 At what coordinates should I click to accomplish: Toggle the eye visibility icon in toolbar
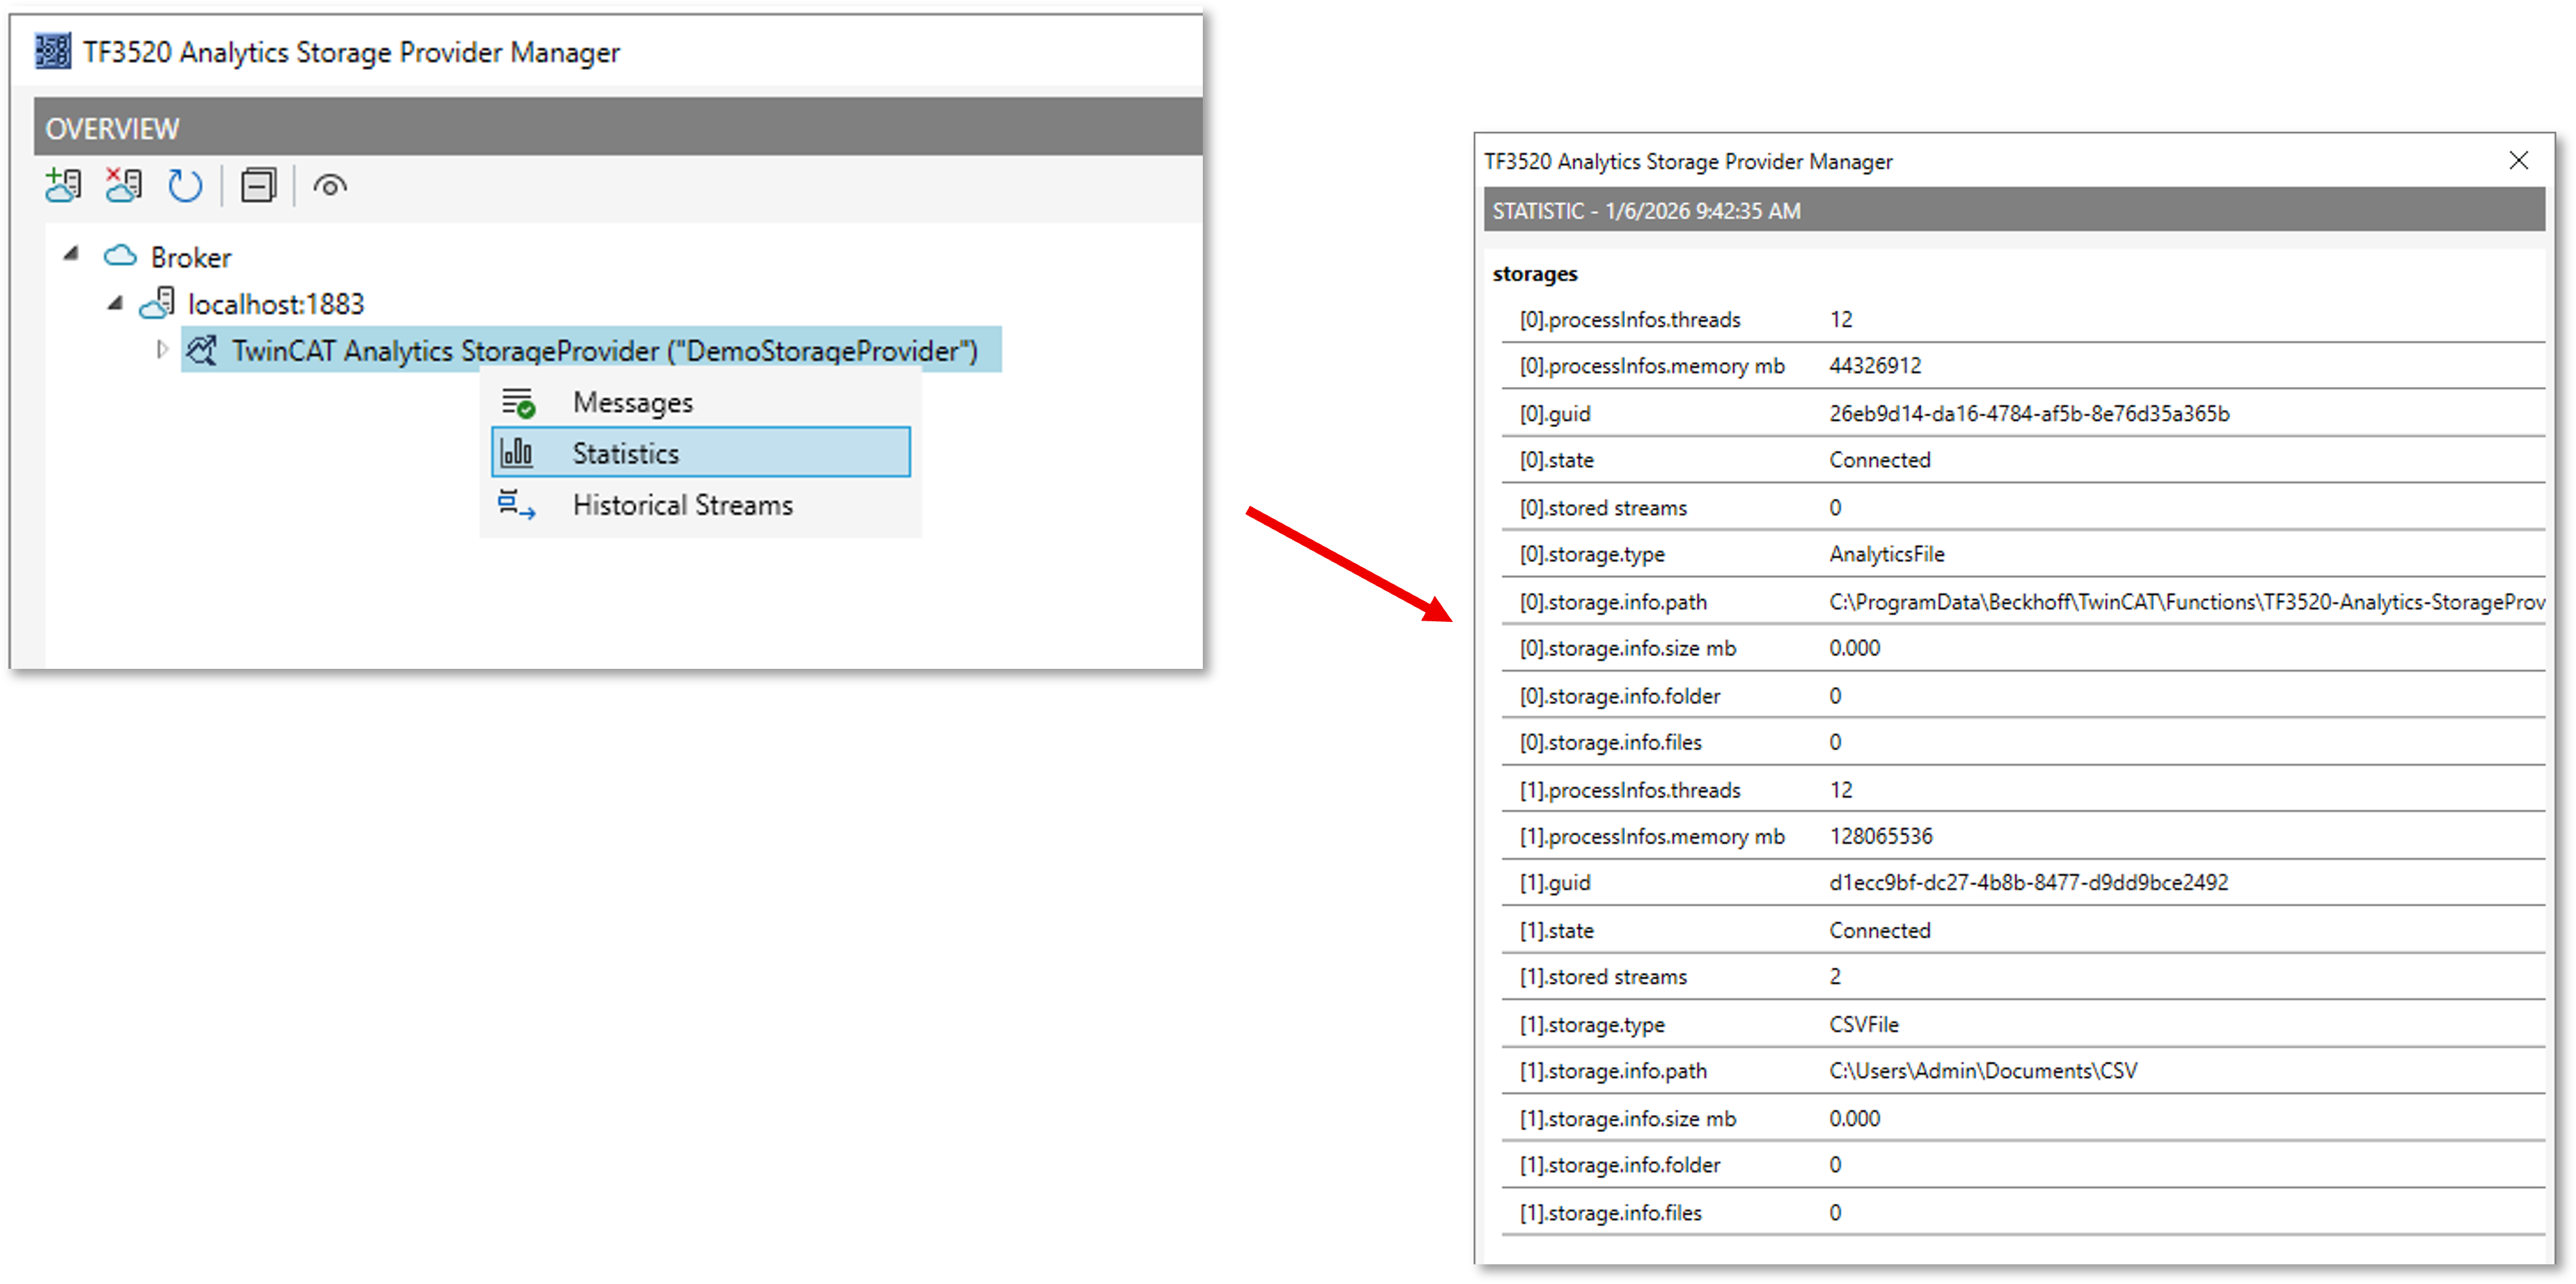330,186
